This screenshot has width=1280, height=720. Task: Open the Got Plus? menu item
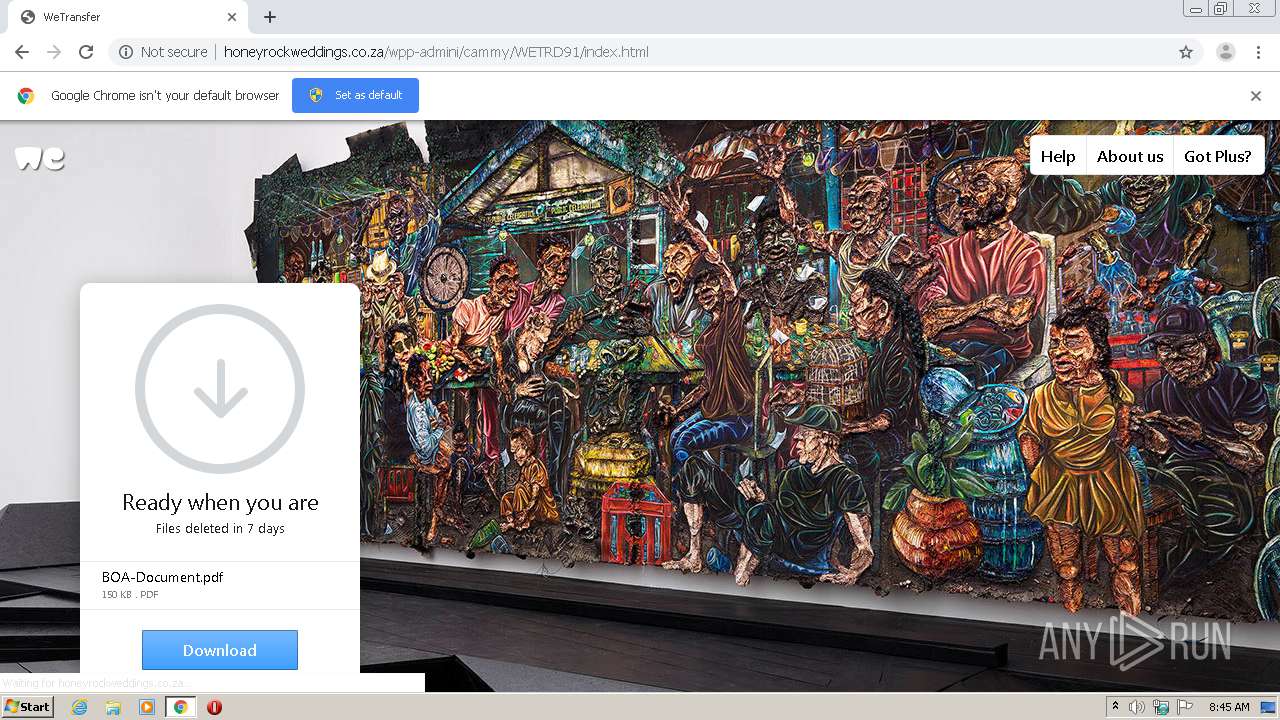pyautogui.click(x=1218, y=156)
